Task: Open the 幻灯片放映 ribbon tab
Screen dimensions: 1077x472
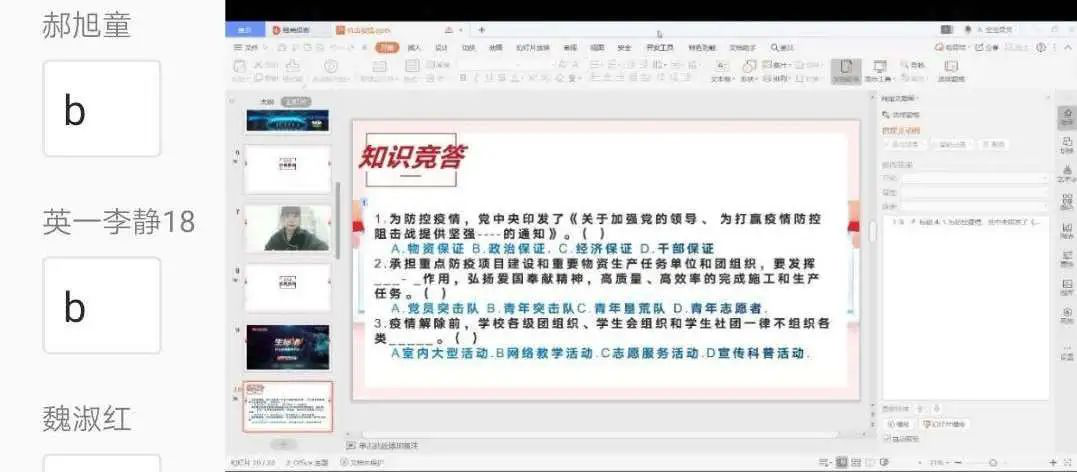Action: coord(532,47)
